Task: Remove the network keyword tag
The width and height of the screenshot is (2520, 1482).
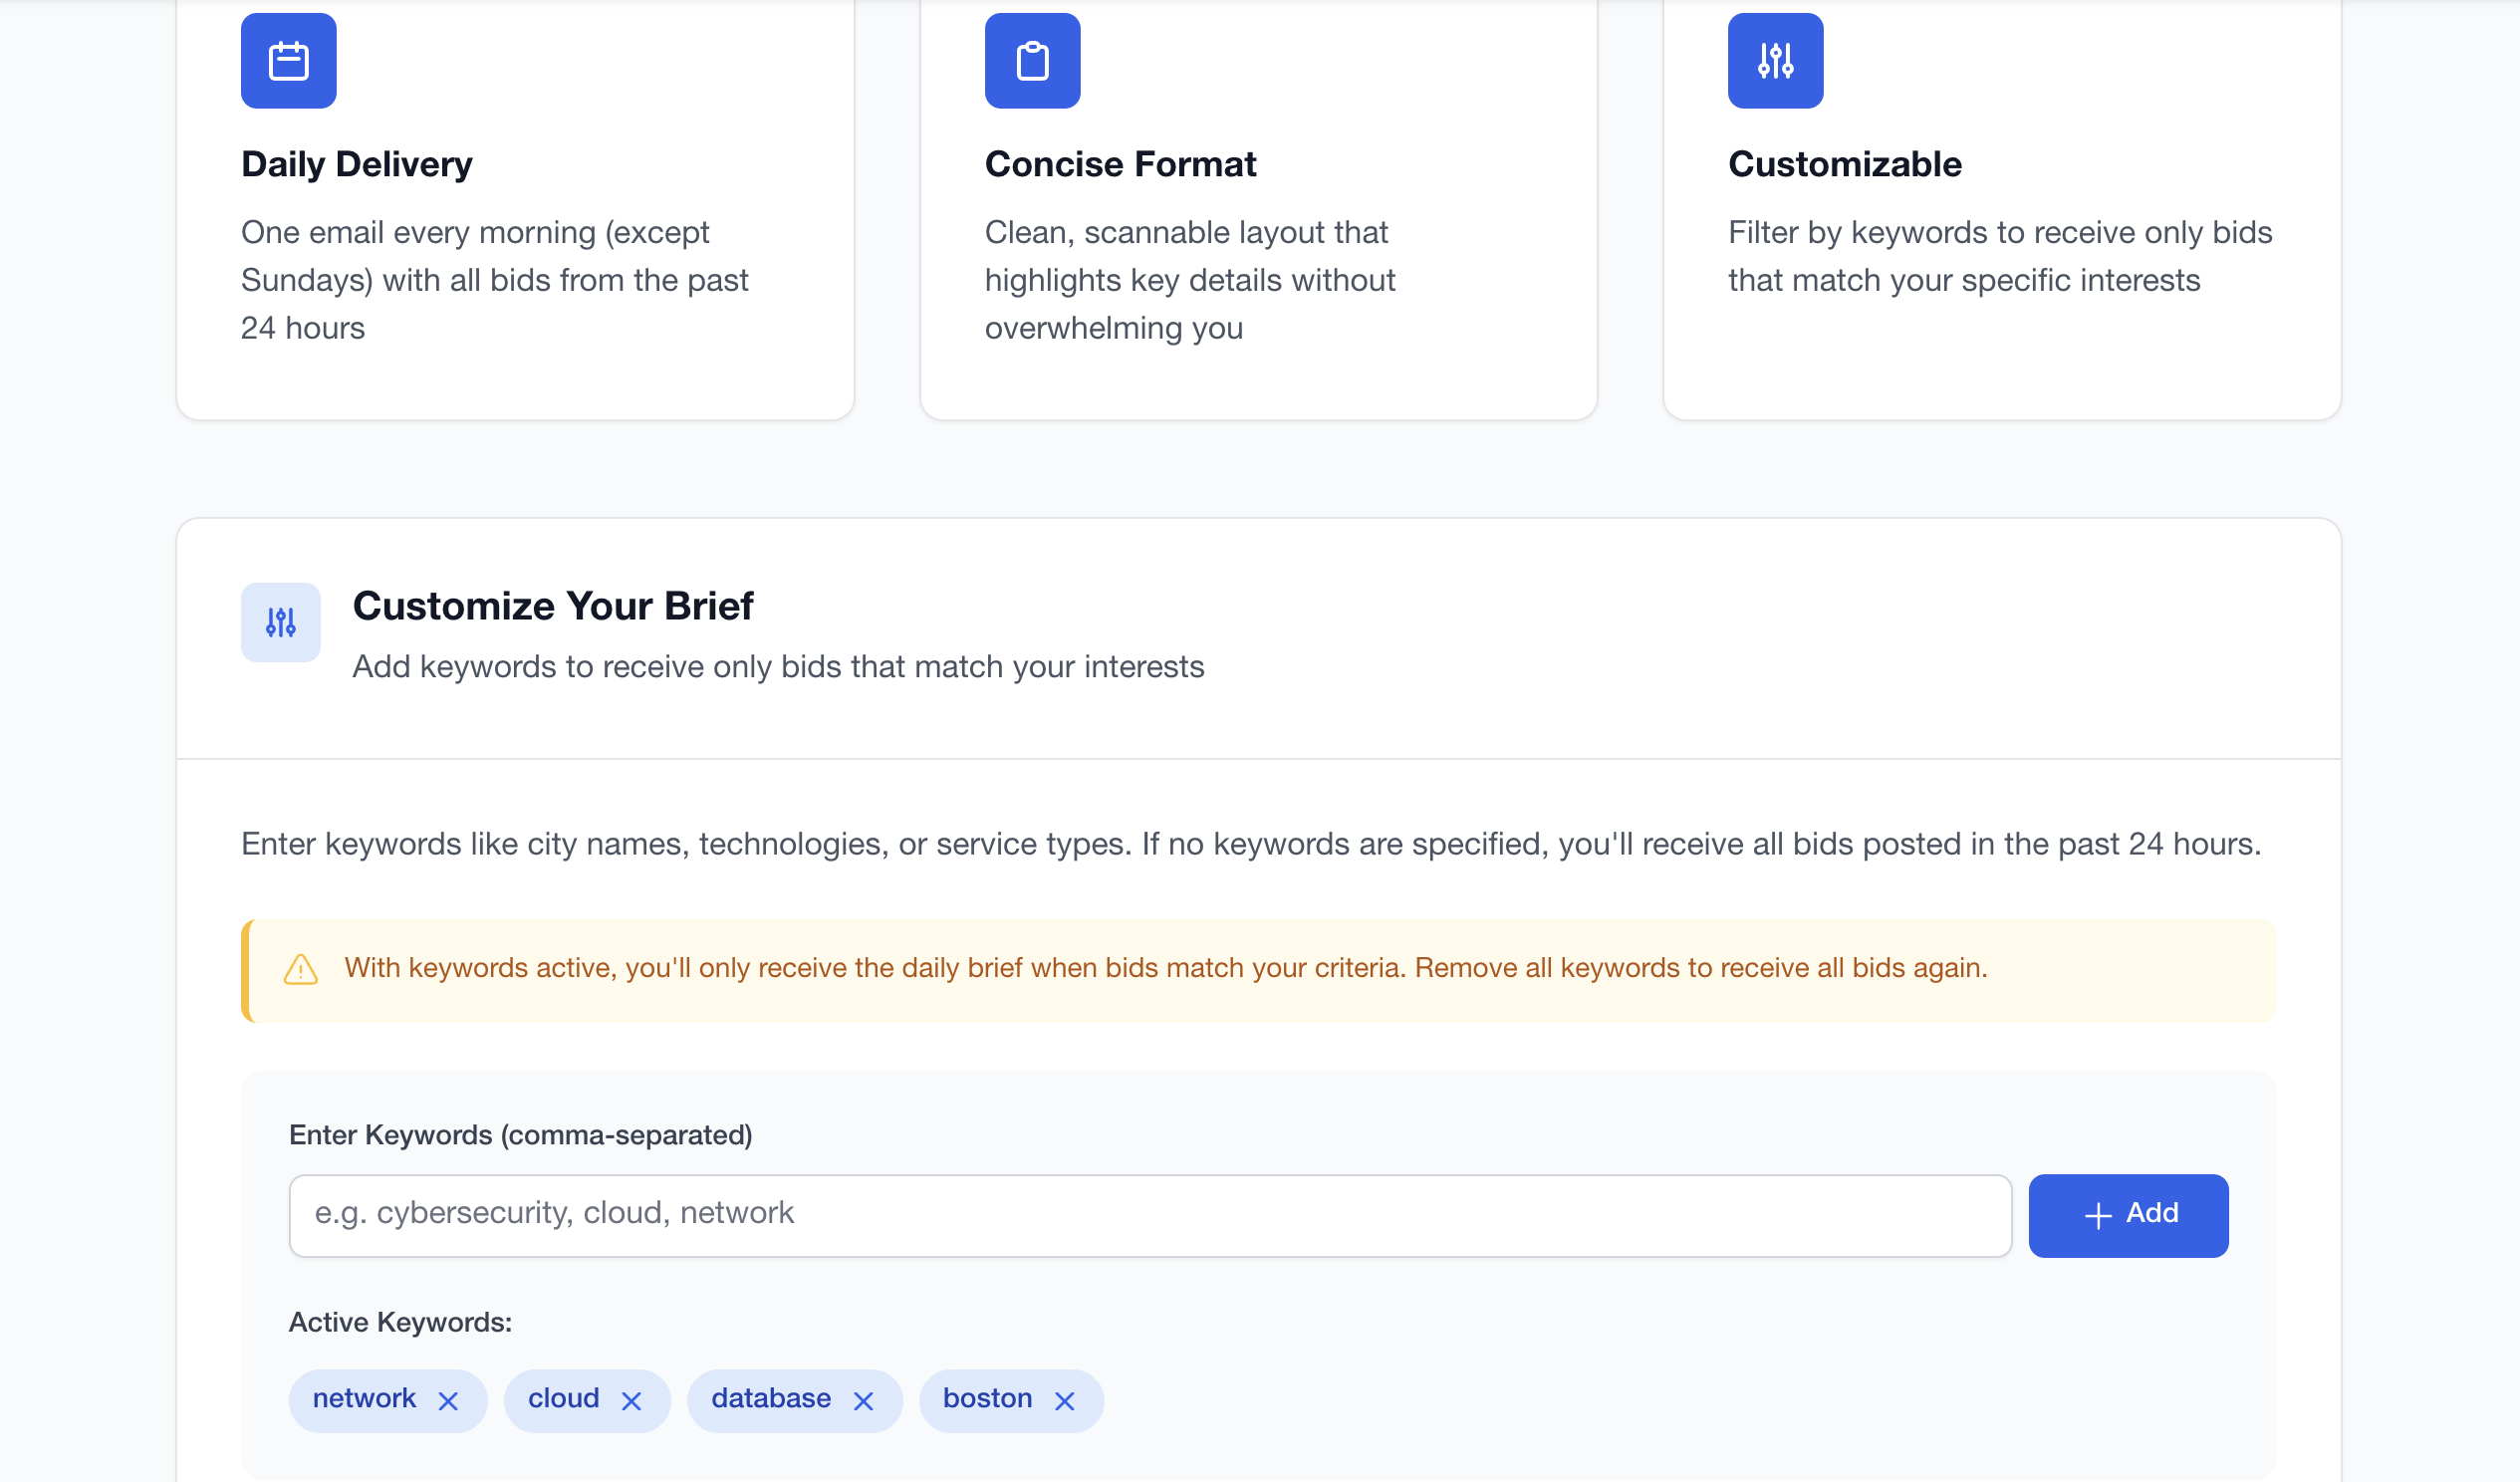Action: click(448, 1401)
